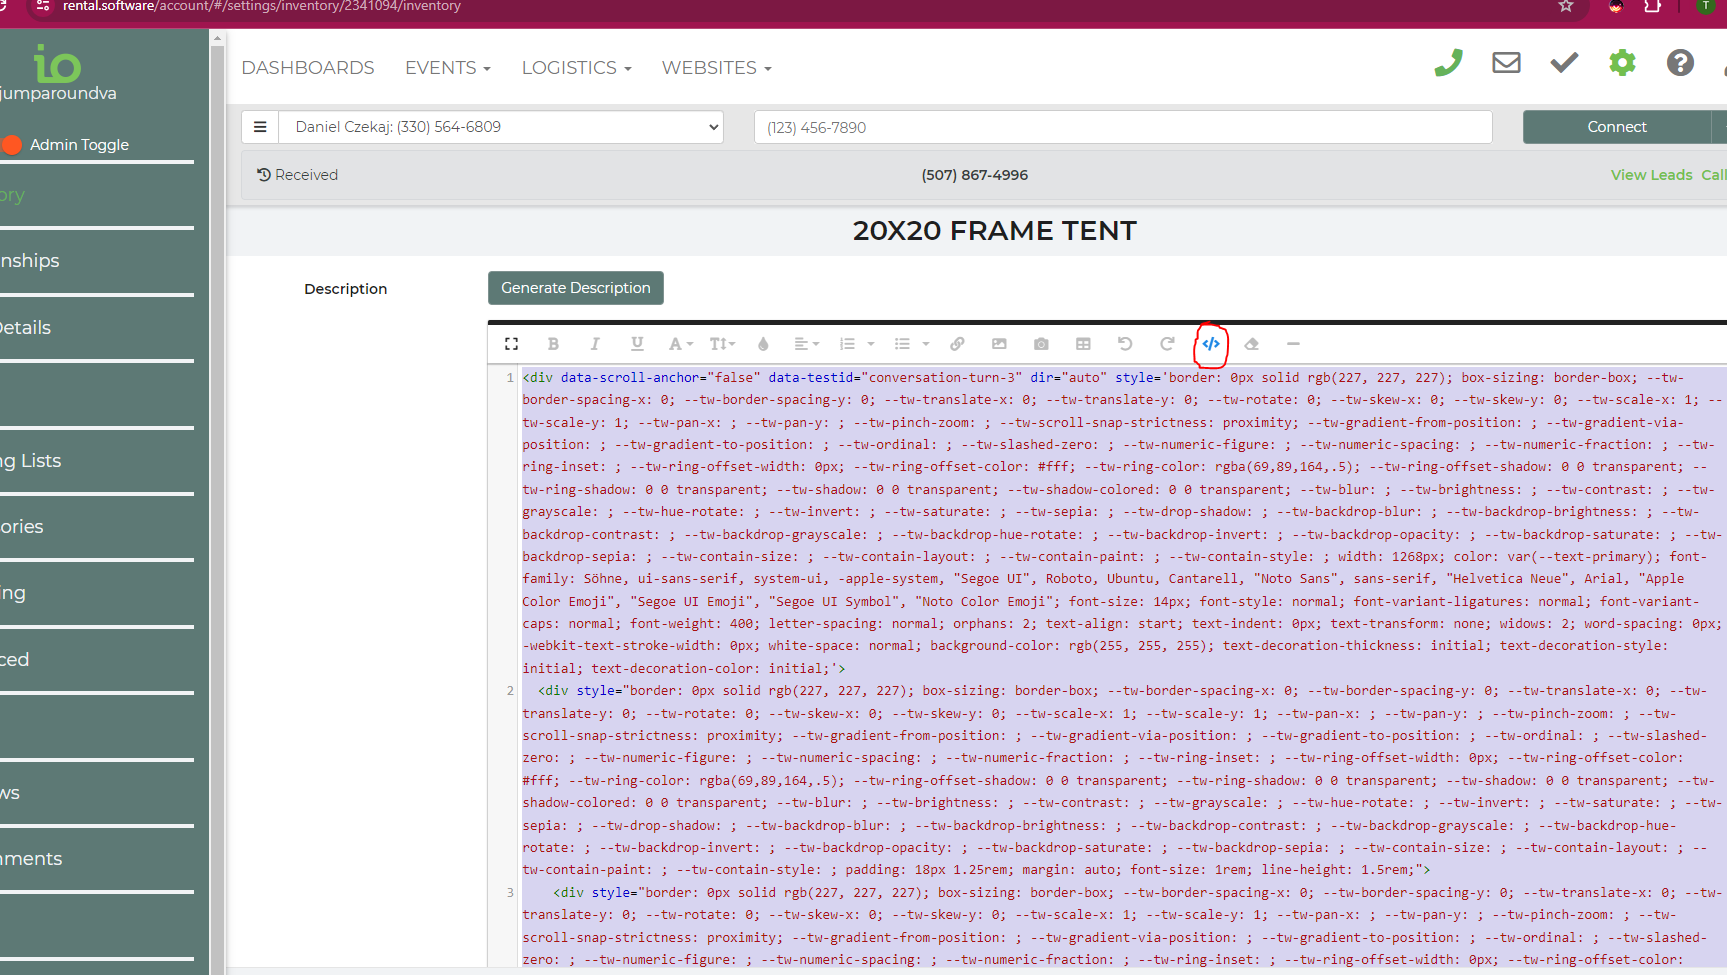This screenshot has height=975, width=1727.
Task: Click the Generate Description button
Action: click(575, 288)
